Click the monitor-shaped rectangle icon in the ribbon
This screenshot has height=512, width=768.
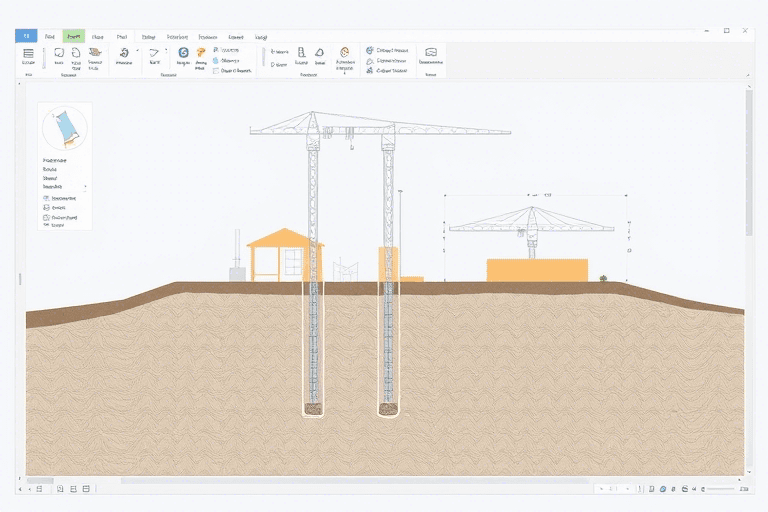pyautogui.click(x=431, y=52)
